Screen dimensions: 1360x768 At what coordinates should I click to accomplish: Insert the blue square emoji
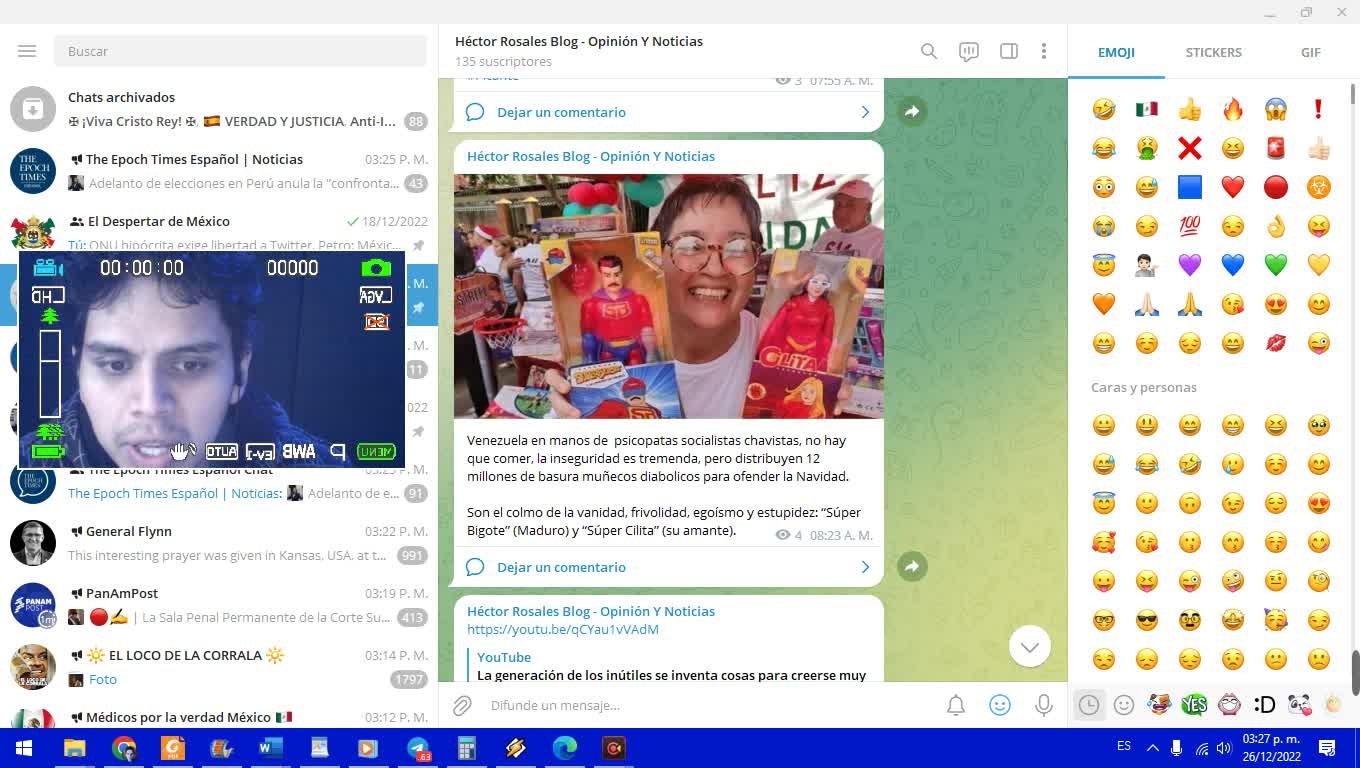pos(1190,187)
